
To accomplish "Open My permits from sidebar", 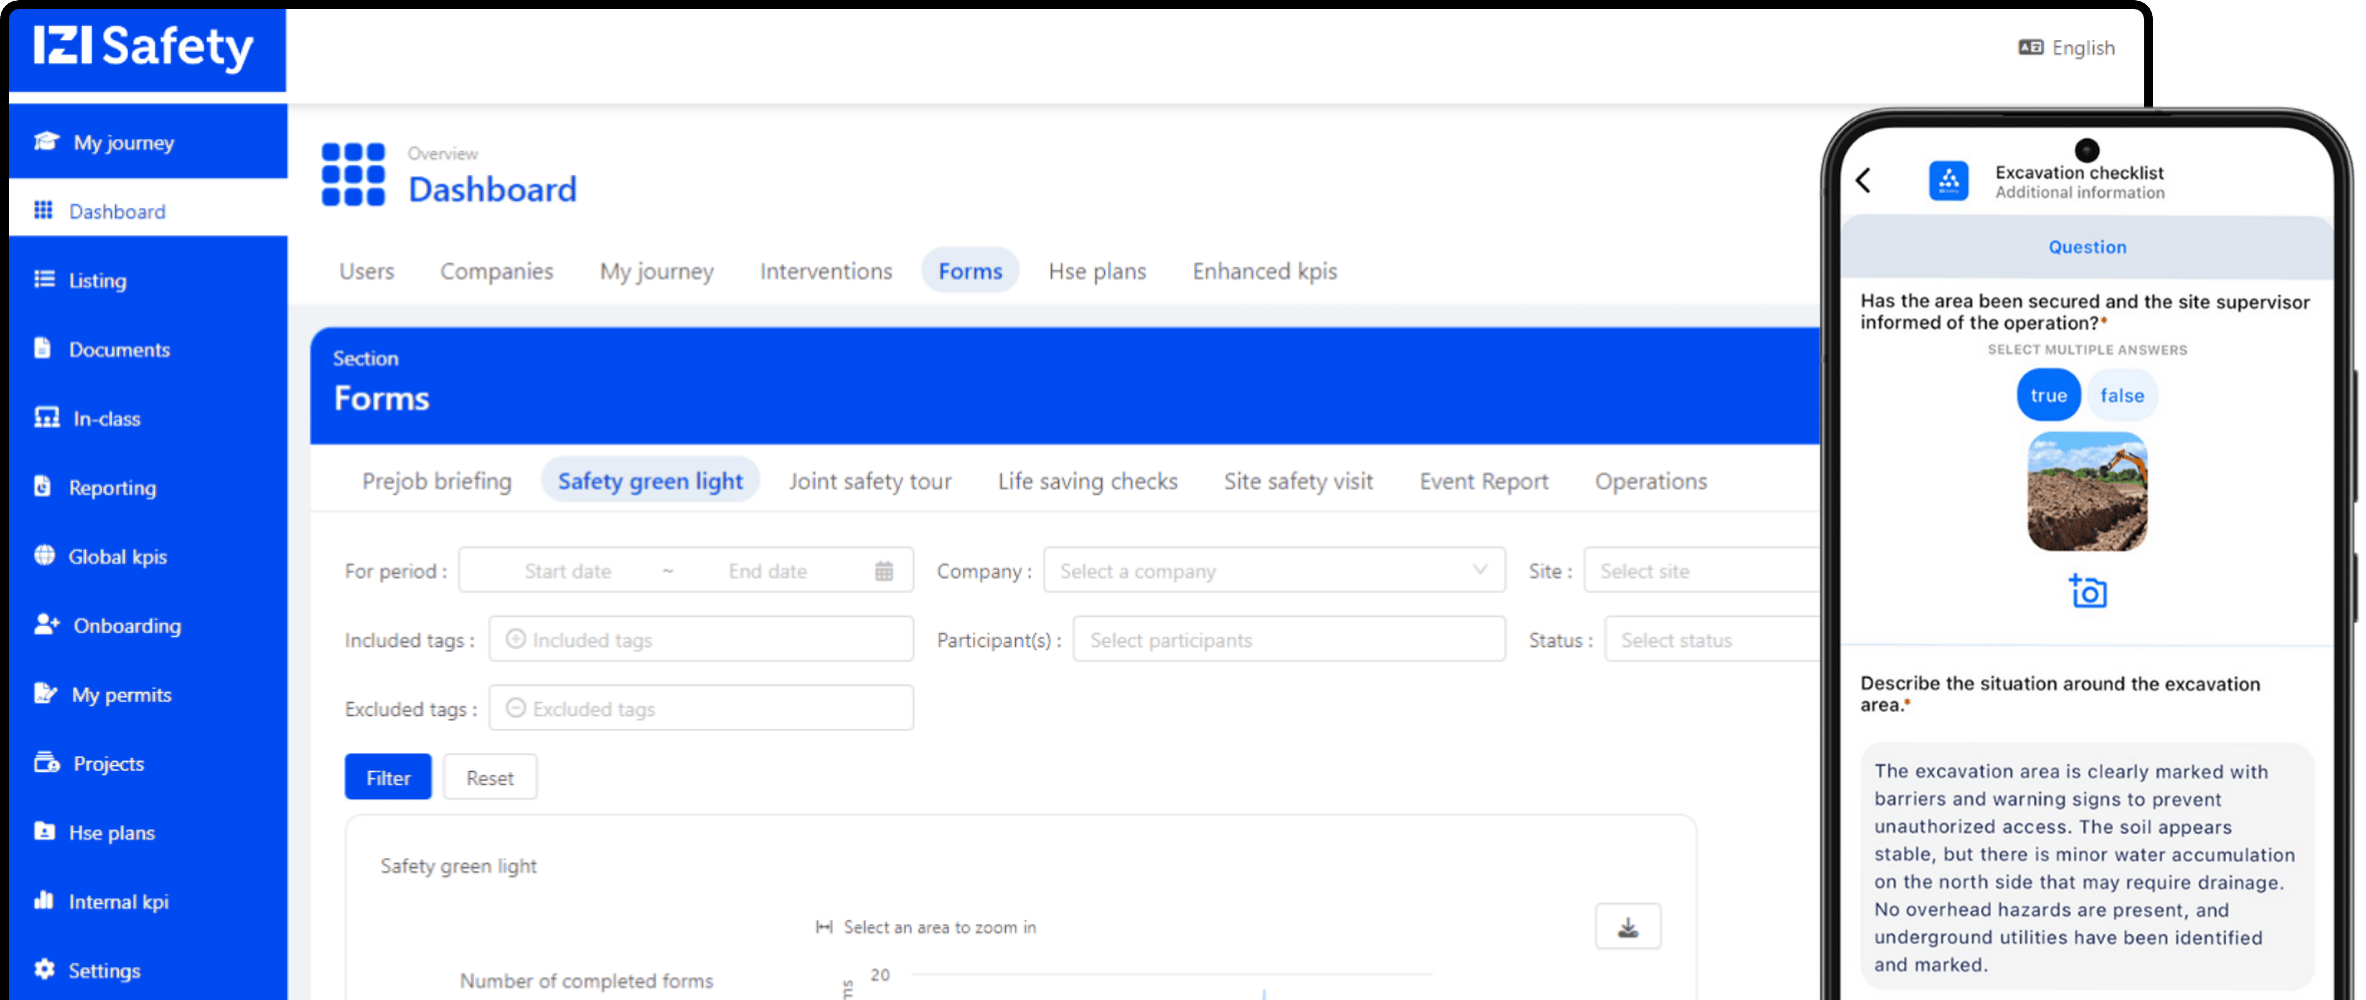I will point(120,694).
